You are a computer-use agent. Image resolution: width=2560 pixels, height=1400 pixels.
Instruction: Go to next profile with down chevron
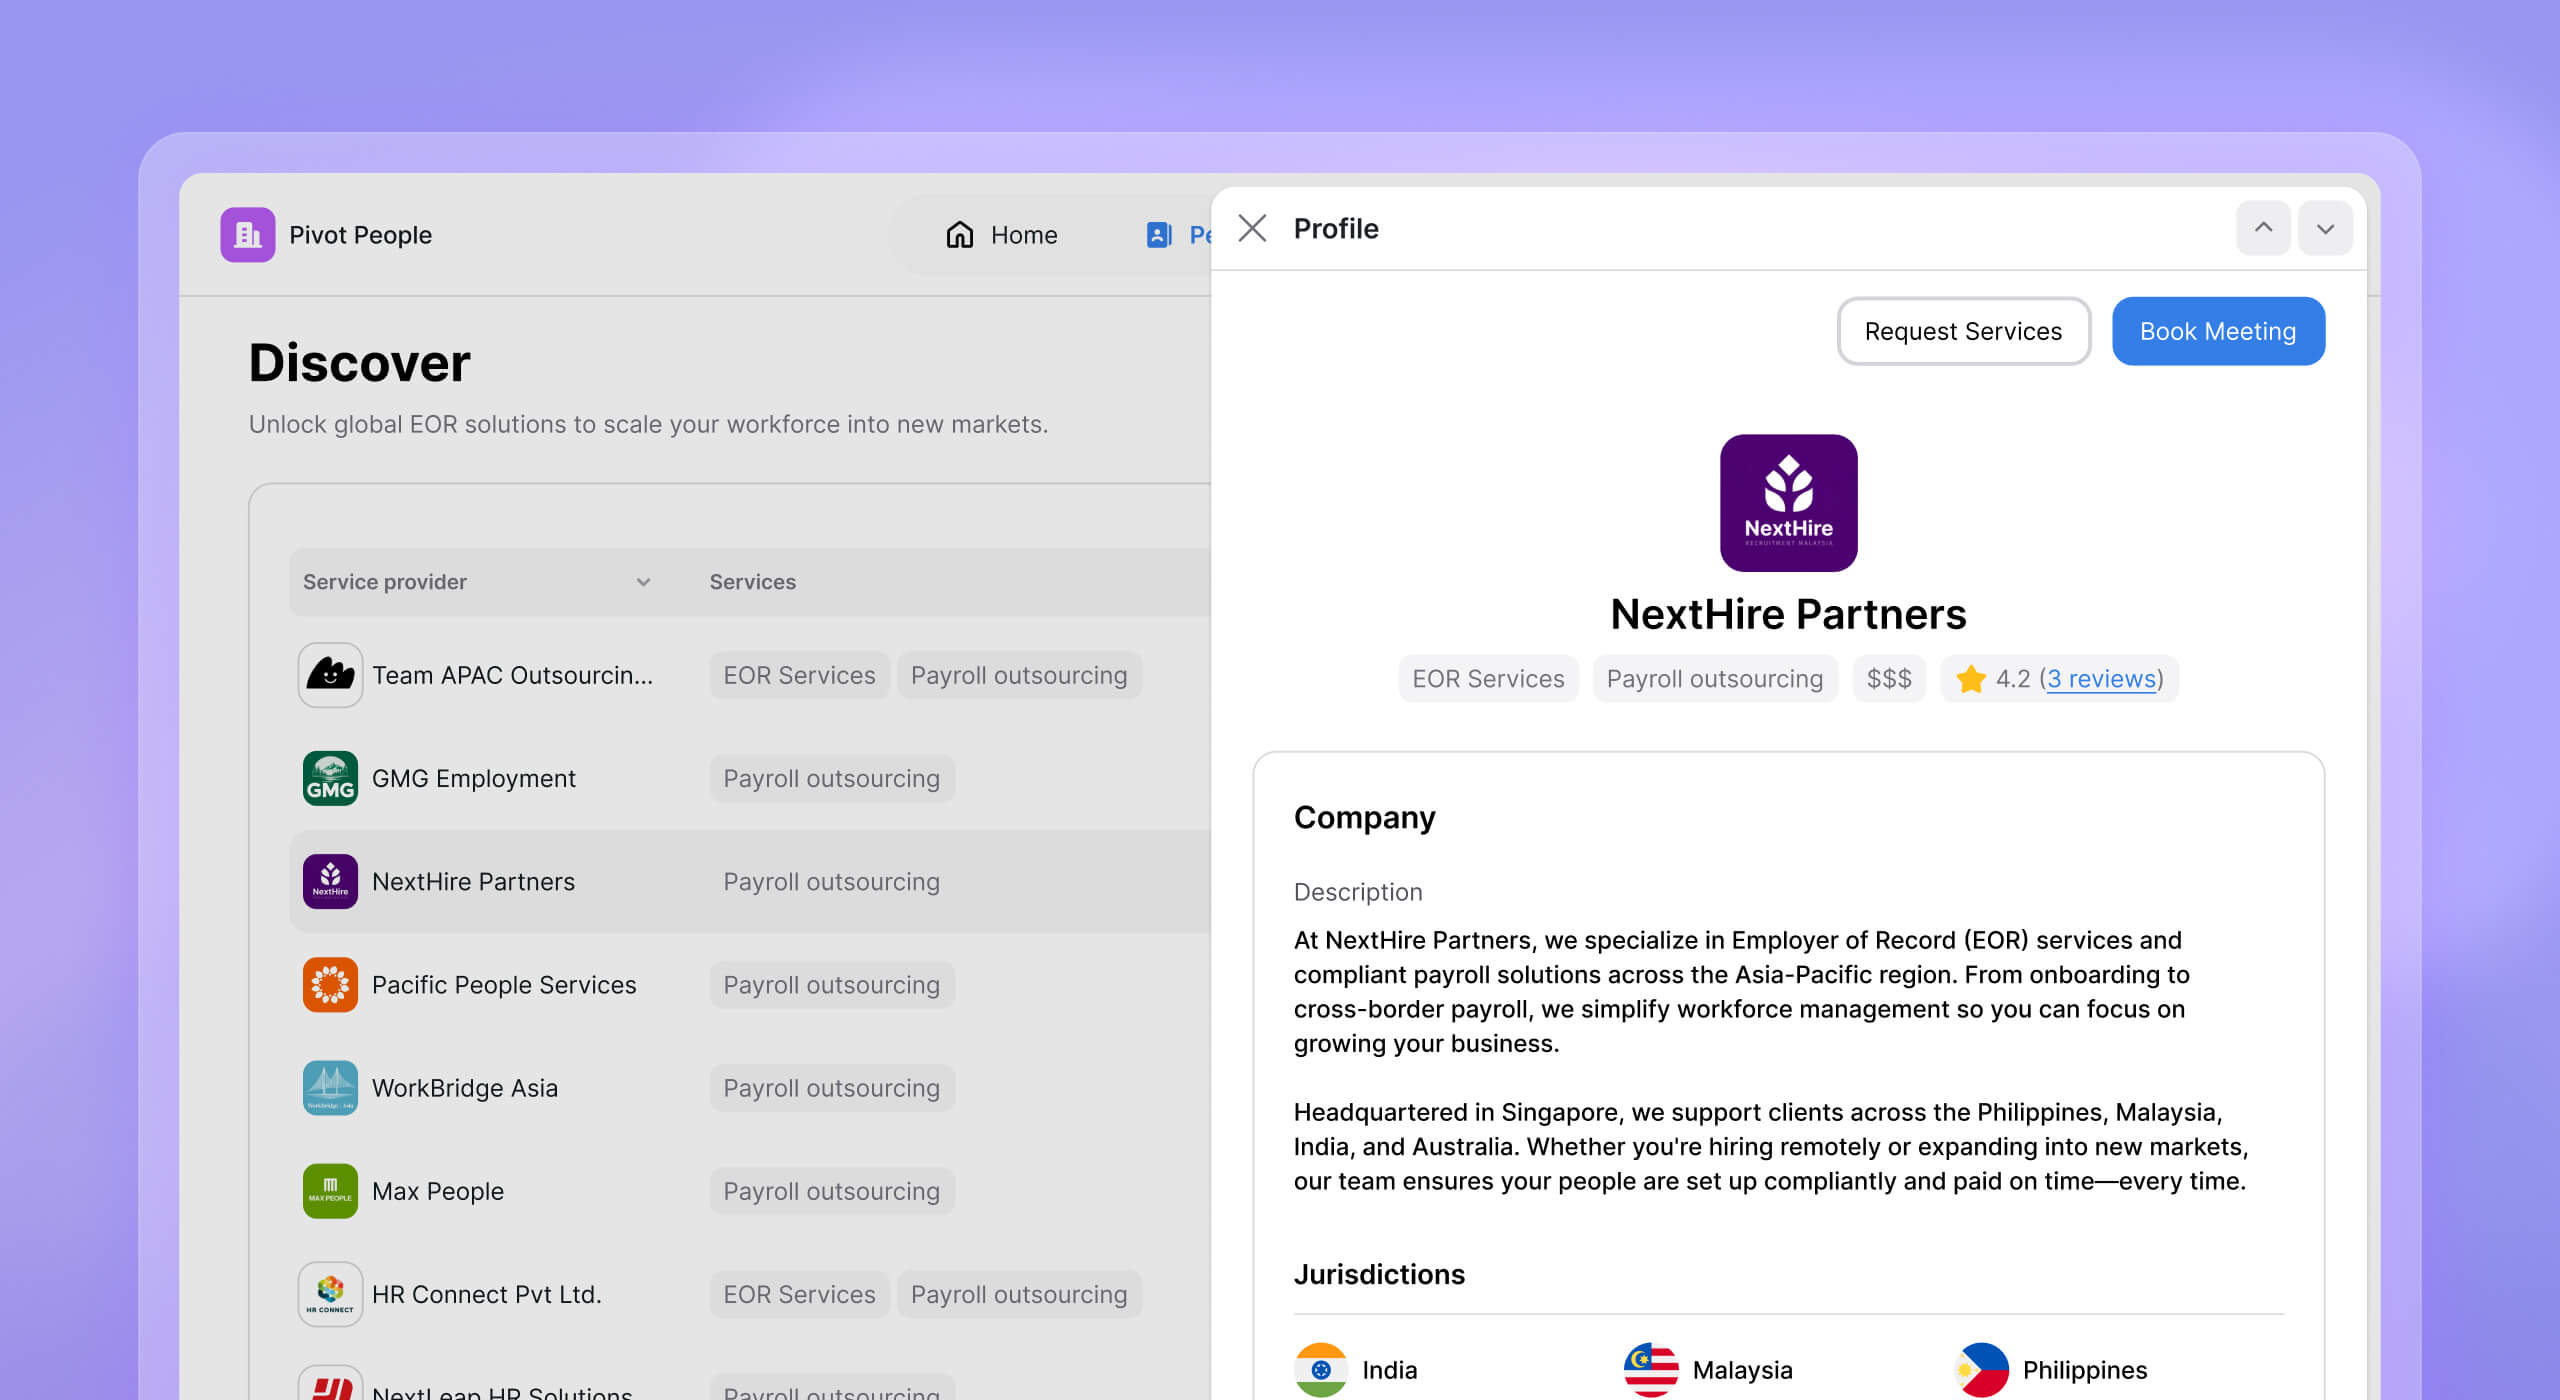pos(2325,229)
